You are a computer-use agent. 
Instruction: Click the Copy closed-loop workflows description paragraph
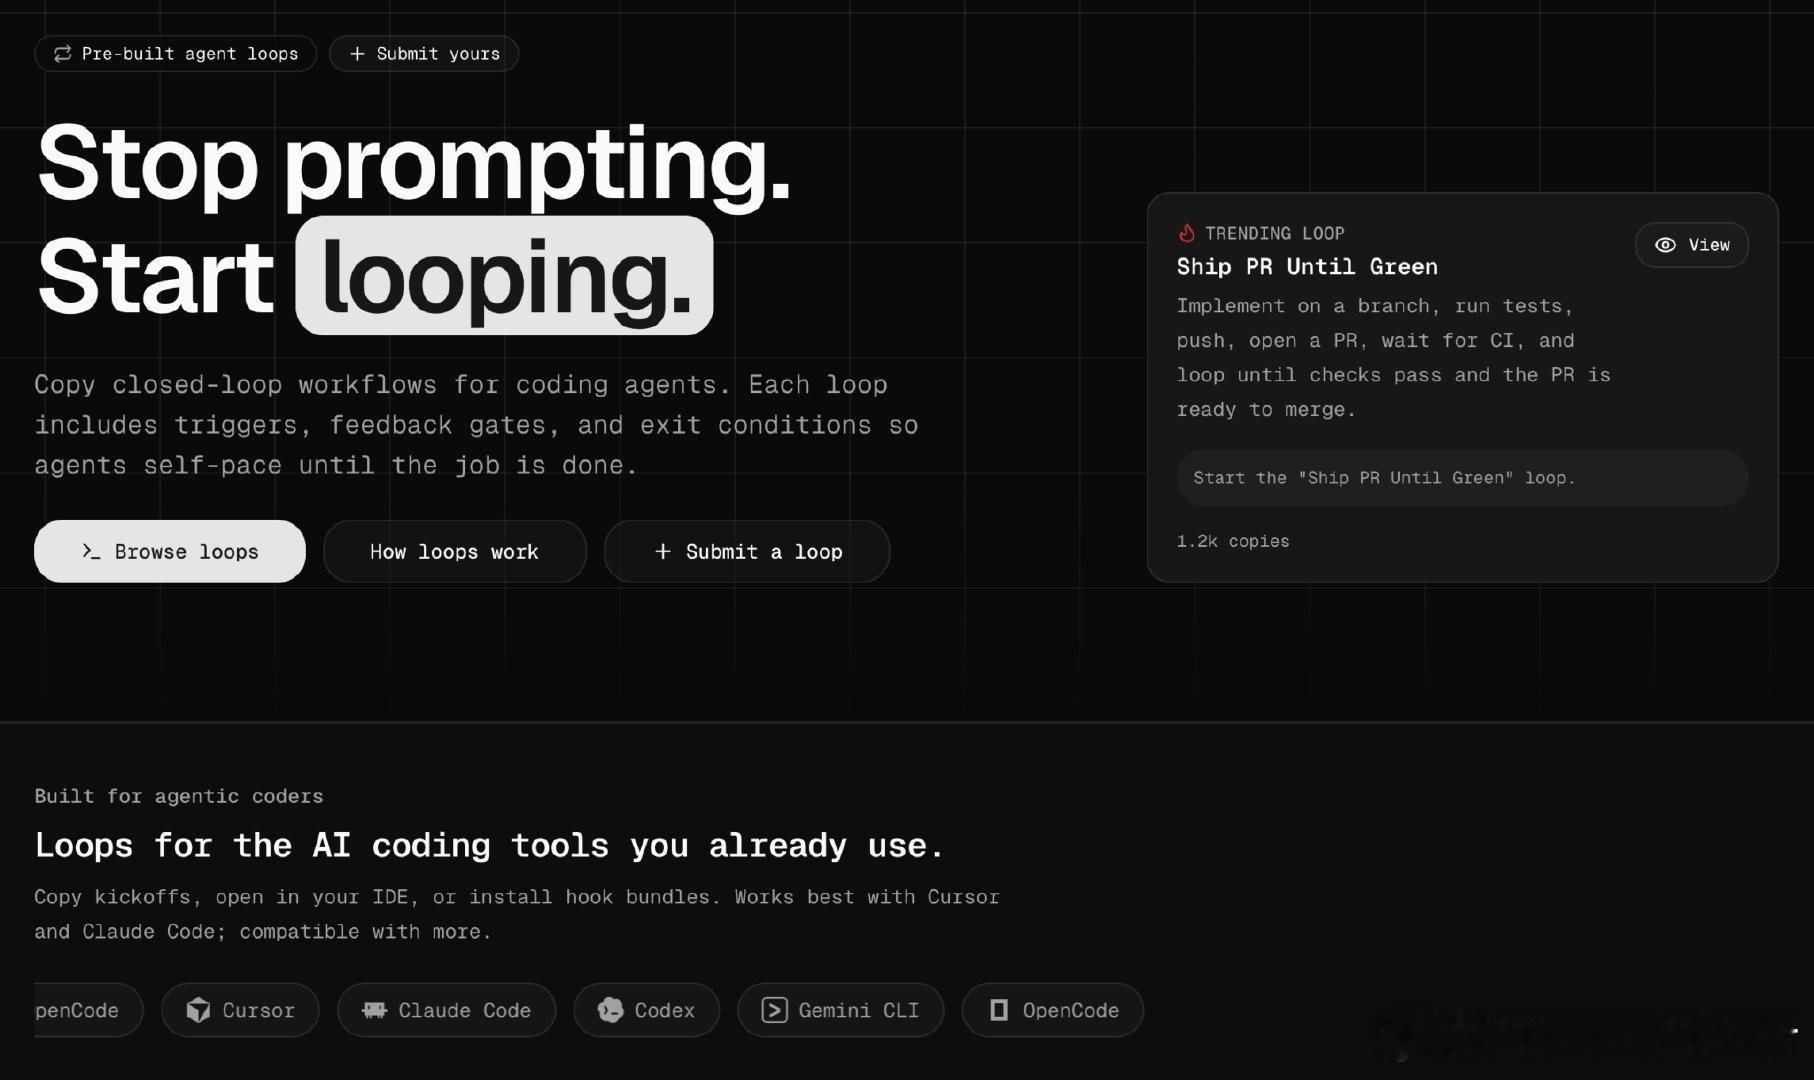(476, 425)
